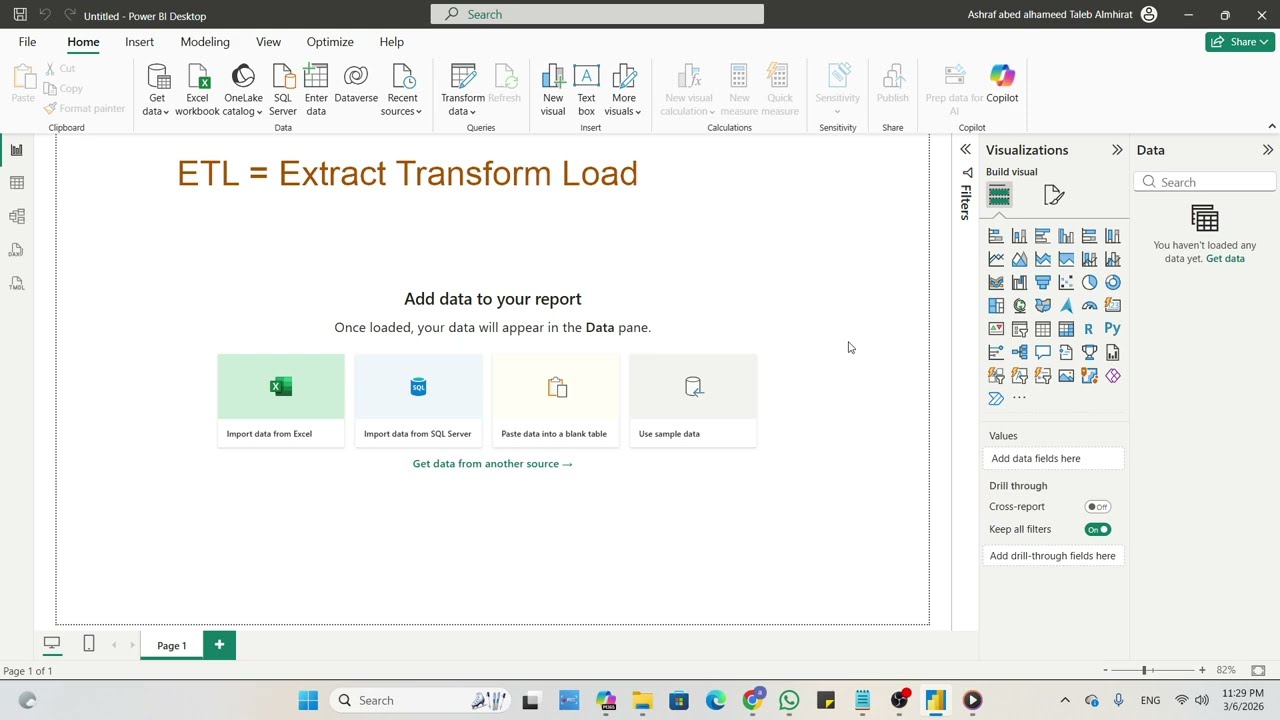Select the Image visual icon
This screenshot has width=1280, height=720.
(x=1066, y=376)
